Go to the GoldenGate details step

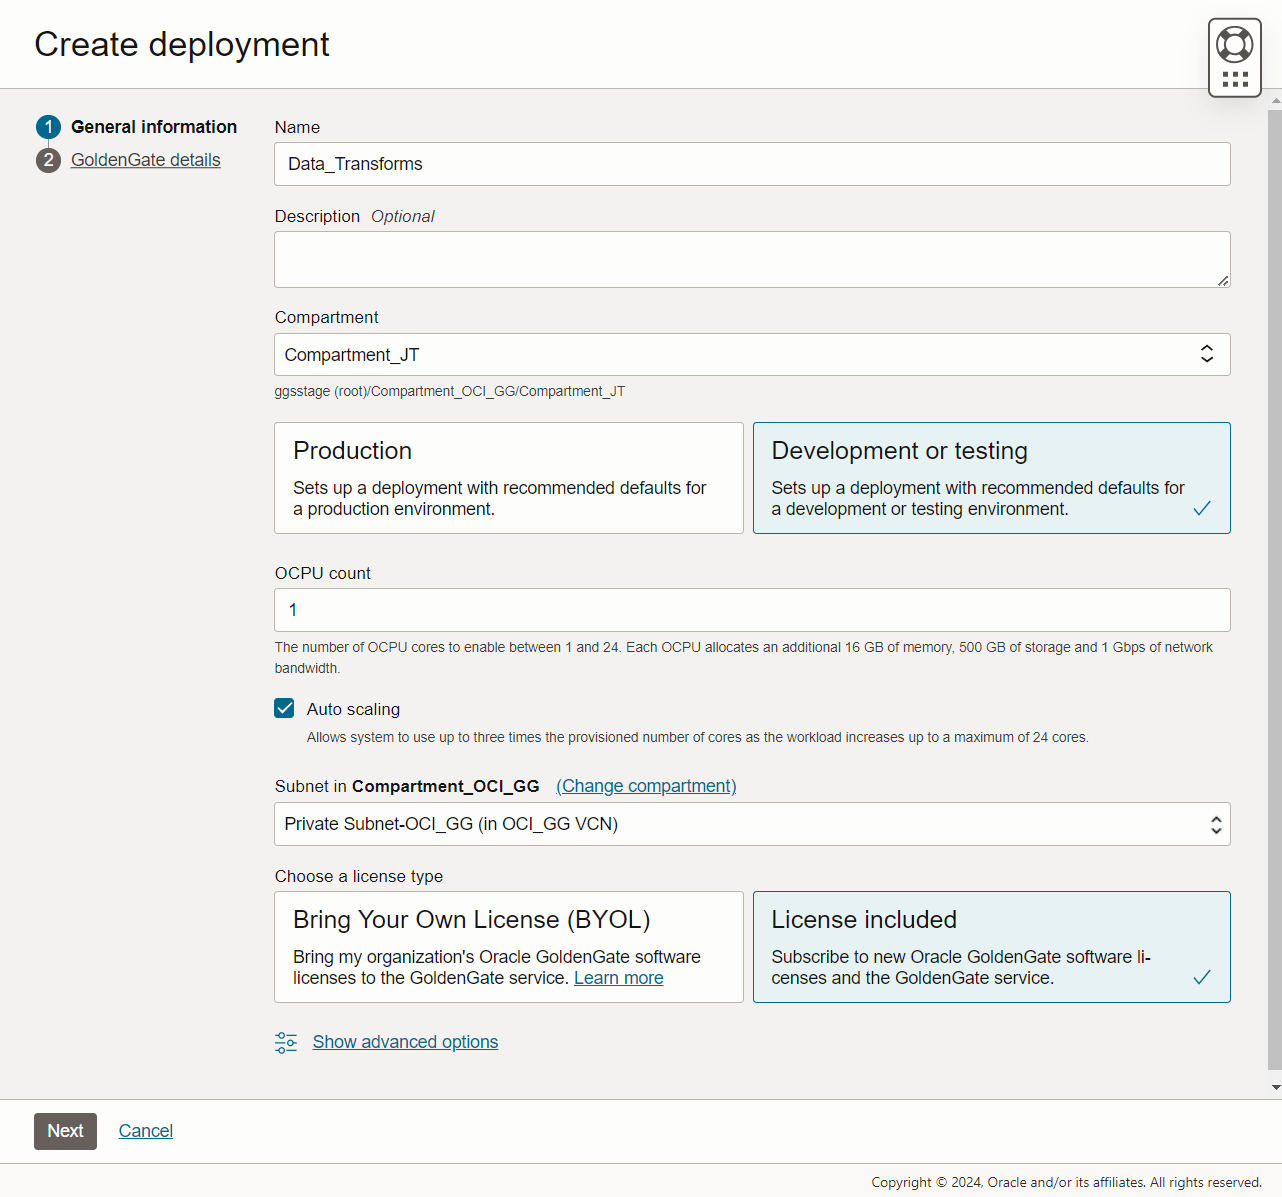coord(145,159)
